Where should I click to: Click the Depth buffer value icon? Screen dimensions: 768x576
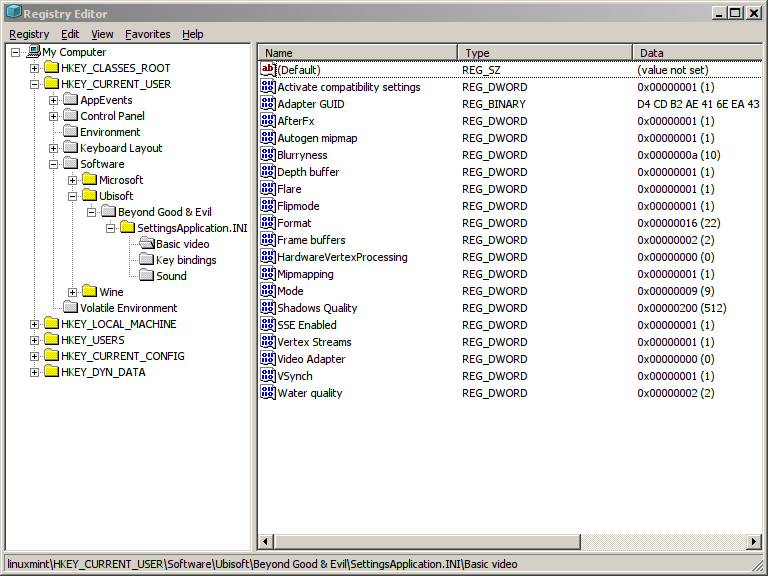(x=268, y=171)
